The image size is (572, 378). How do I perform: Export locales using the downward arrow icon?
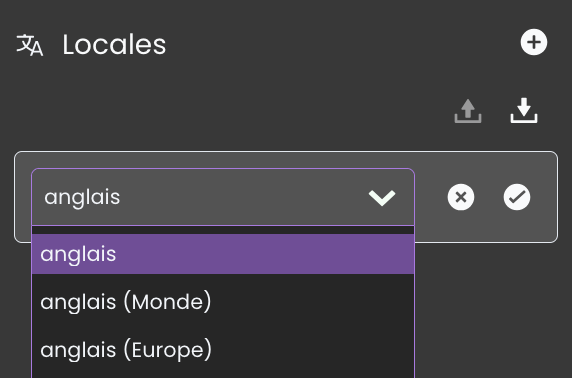click(x=523, y=111)
